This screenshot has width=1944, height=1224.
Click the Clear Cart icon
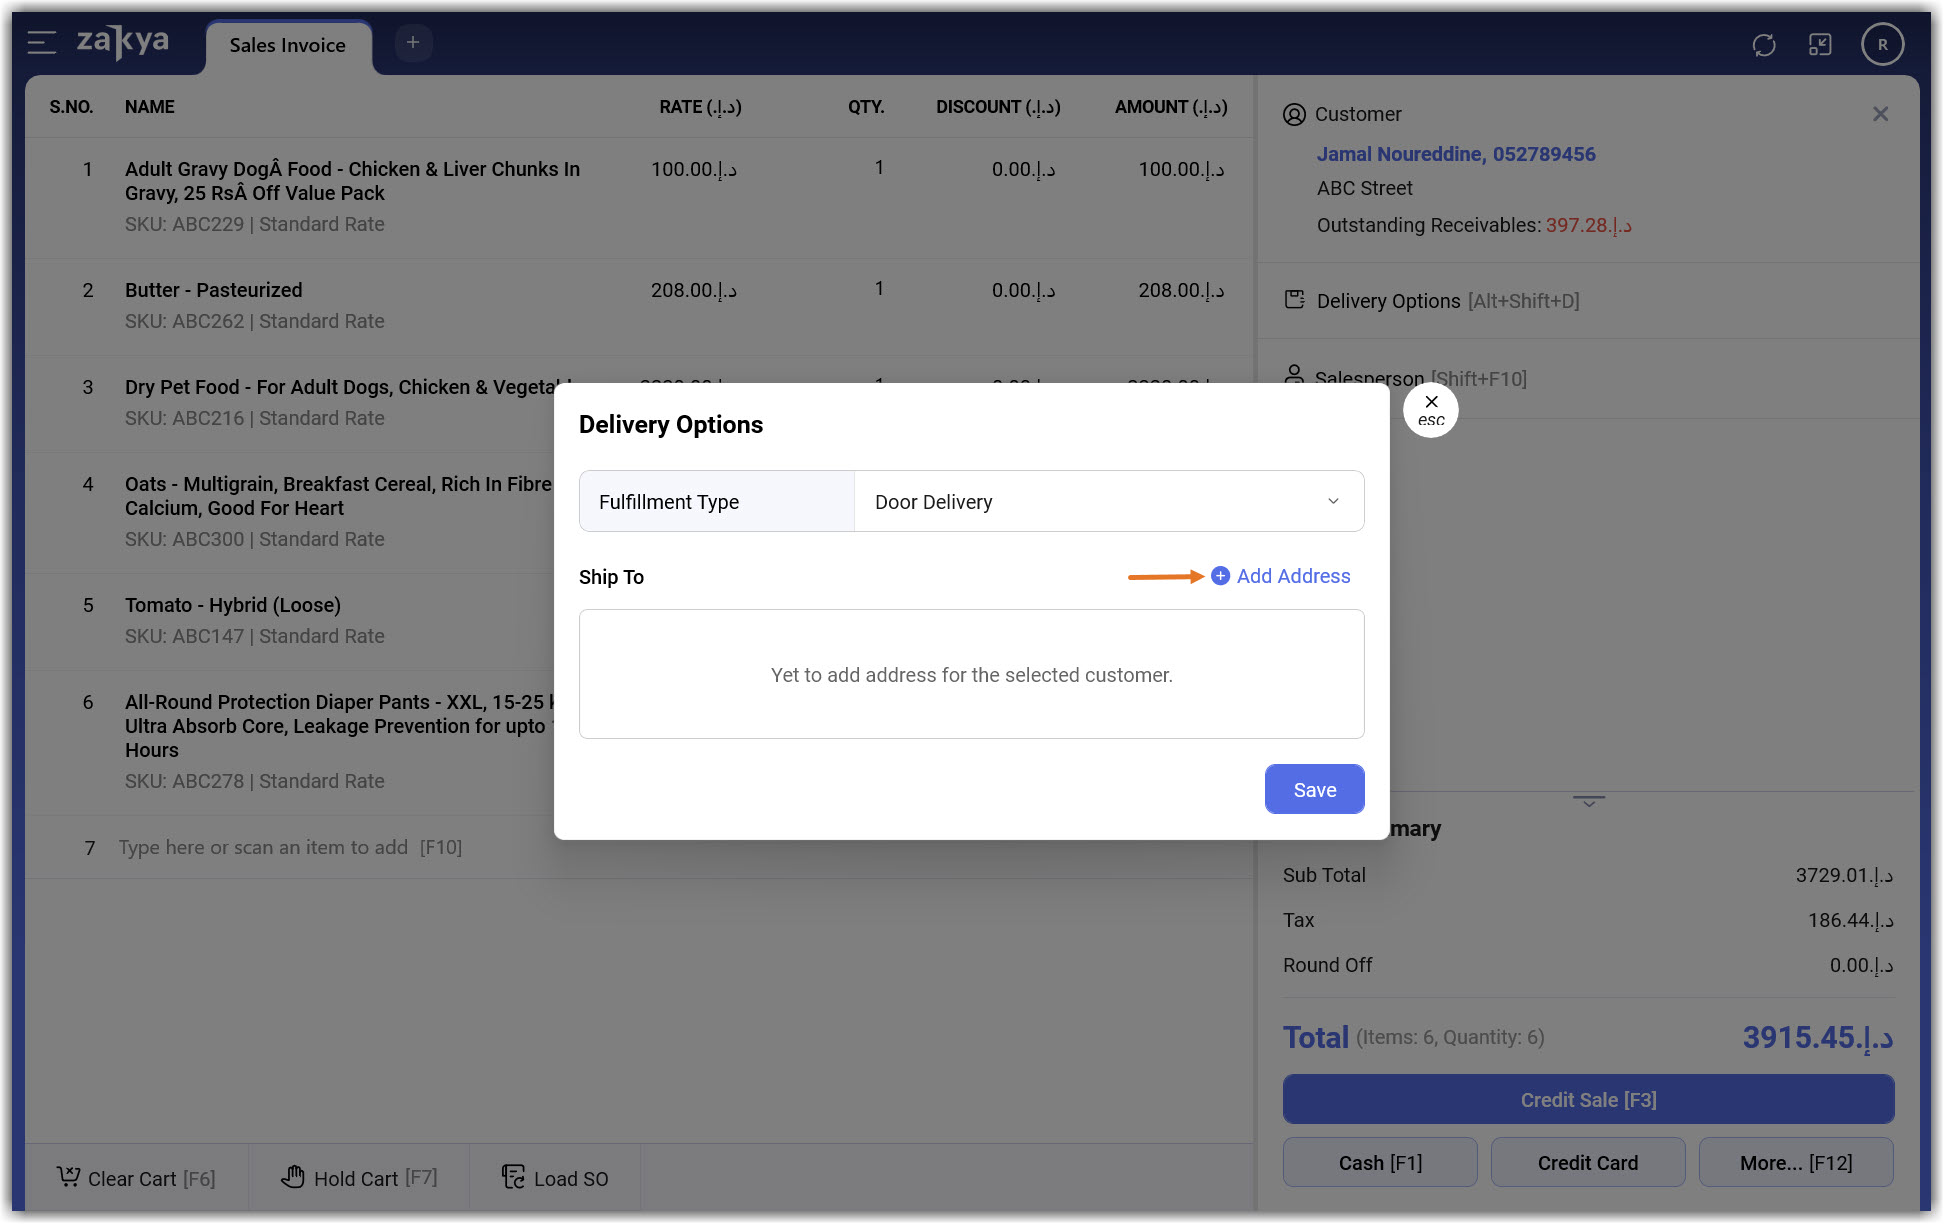[x=68, y=1177]
